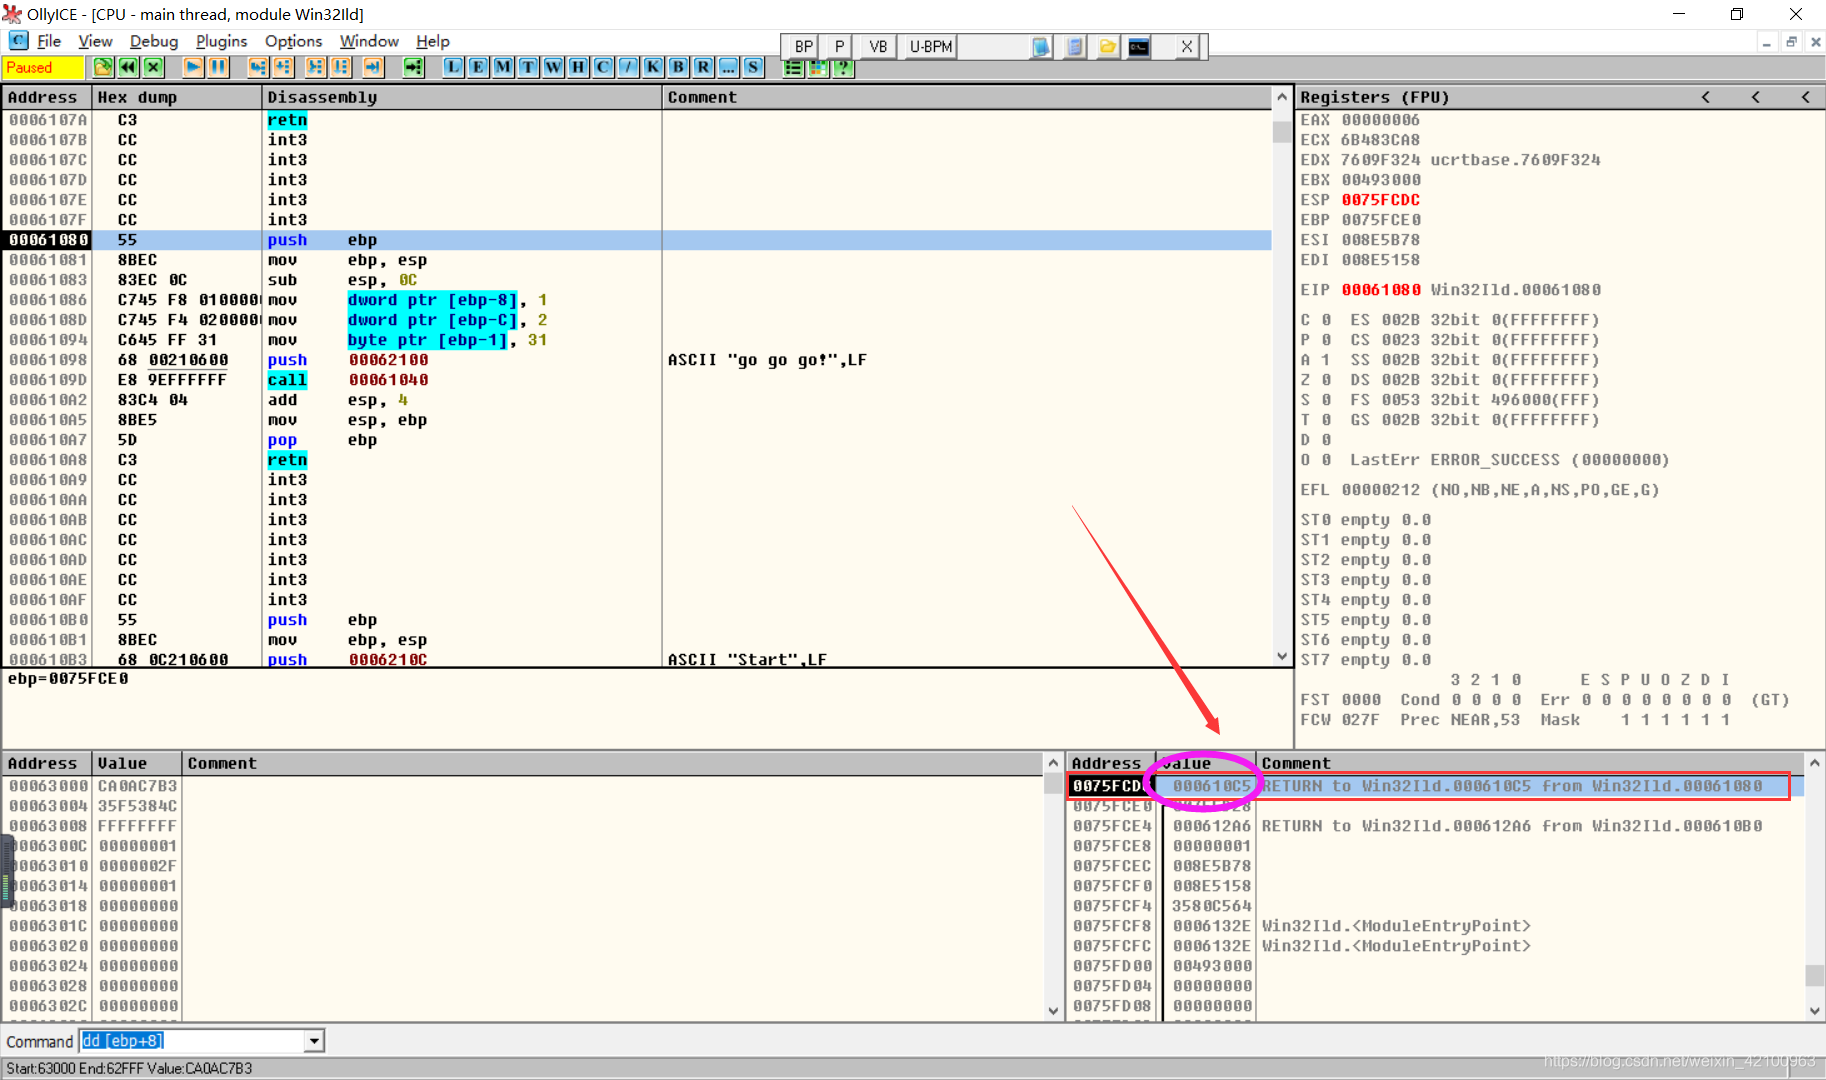This screenshot has width=1826, height=1080.
Task: Launch calculator icon in floating toolbar
Action: pos(1074,46)
